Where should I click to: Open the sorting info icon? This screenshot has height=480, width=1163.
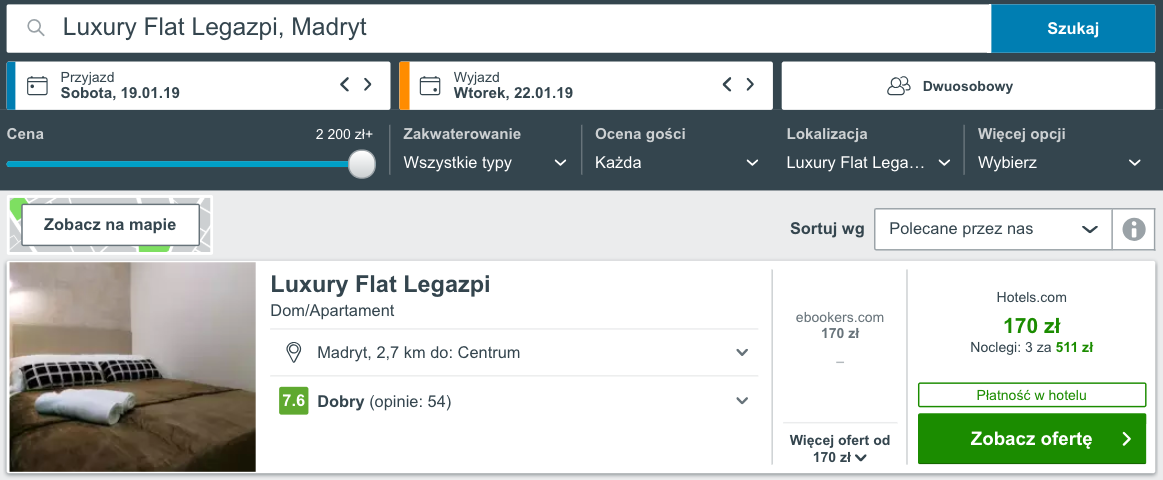click(x=1134, y=229)
